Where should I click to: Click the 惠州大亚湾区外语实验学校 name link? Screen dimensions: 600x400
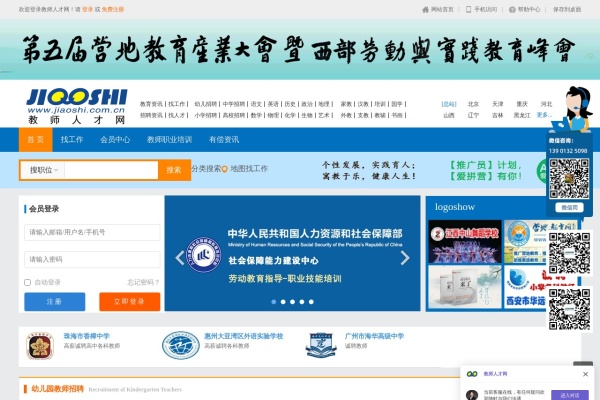click(243, 336)
